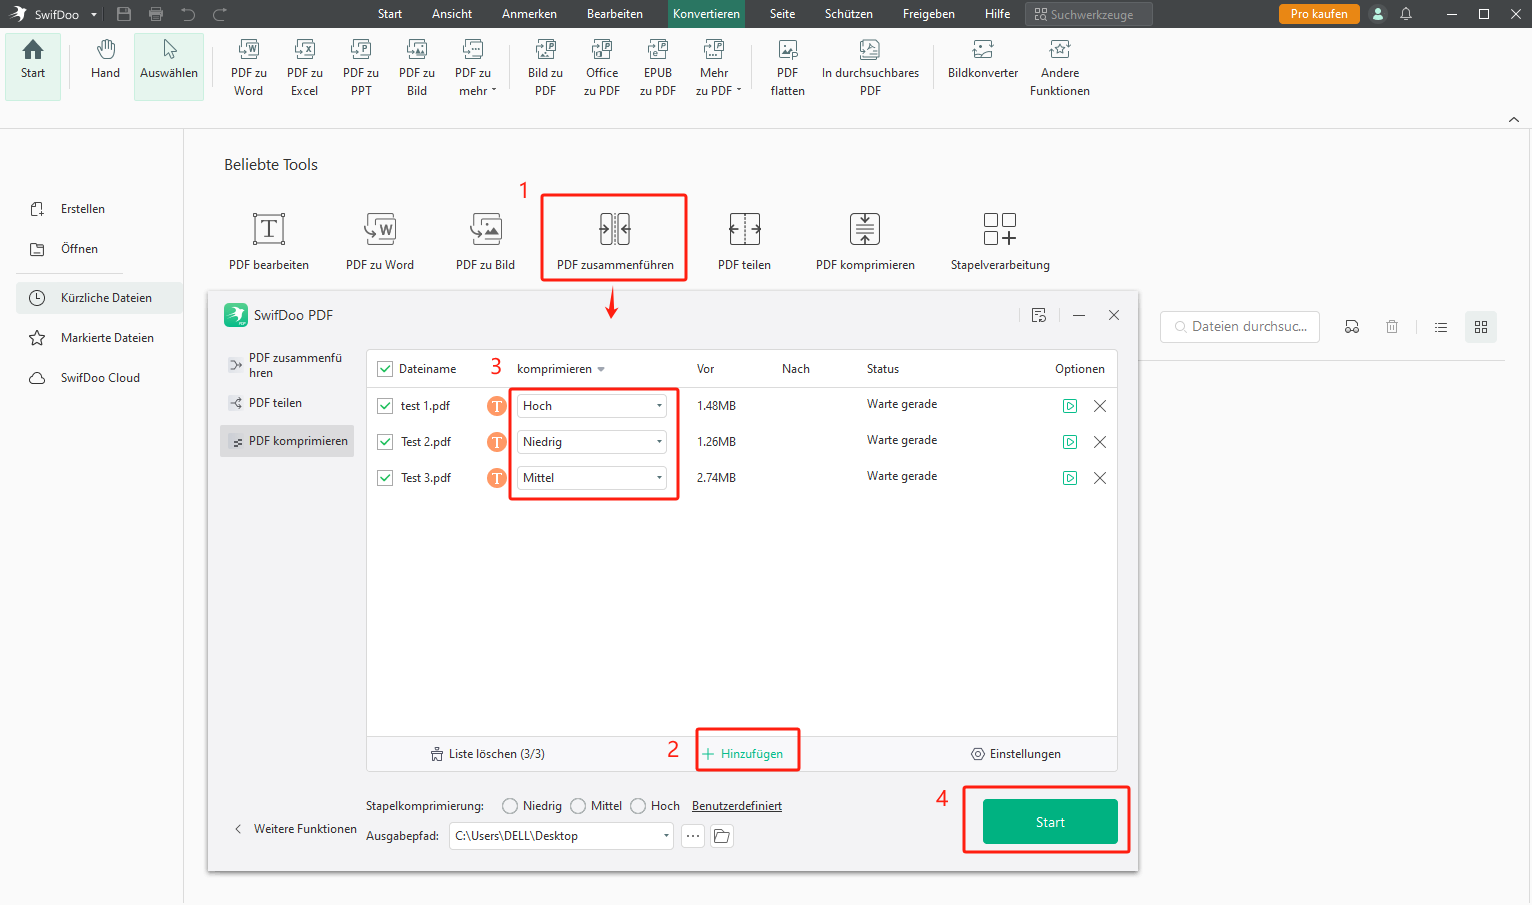This screenshot has width=1532, height=905.
Task: Click Hinzufügen to add files
Action: click(x=743, y=754)
